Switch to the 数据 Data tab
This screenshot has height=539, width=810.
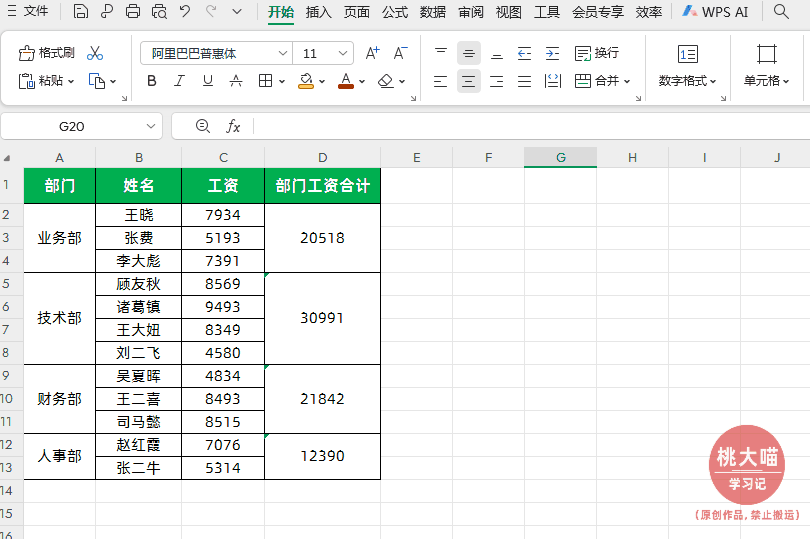(432, 12)
